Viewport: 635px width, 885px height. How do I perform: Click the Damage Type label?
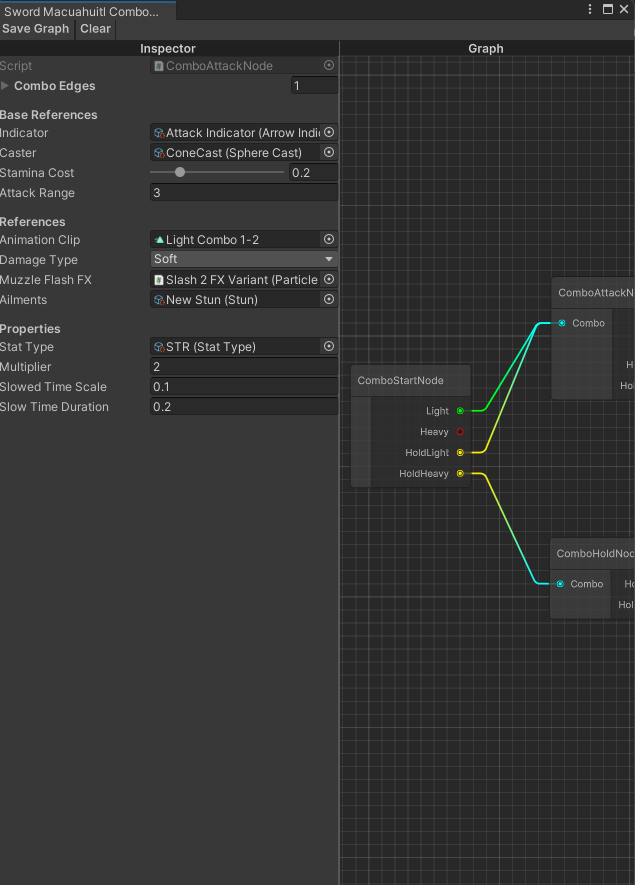[39, 260]
